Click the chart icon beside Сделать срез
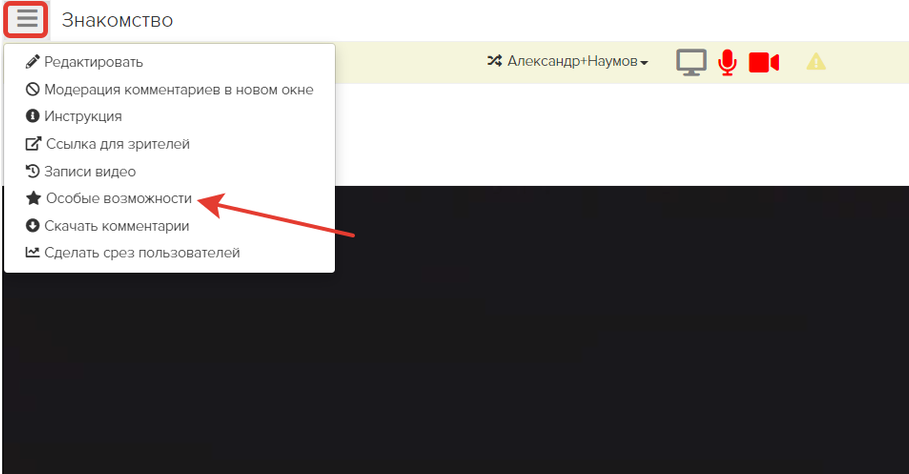Screen dimensions: 909x474 coord(32,253)
